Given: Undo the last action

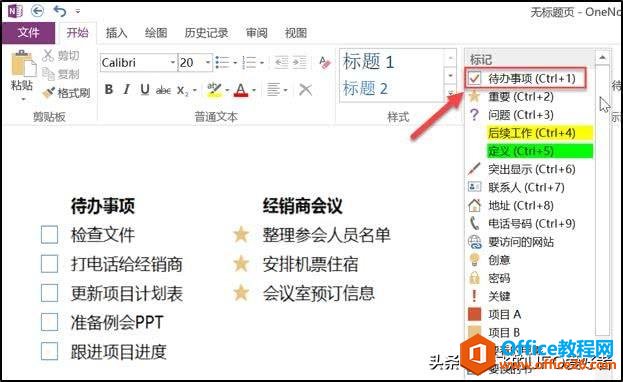Looking at the screenshot, I should [x=60, y=11].
